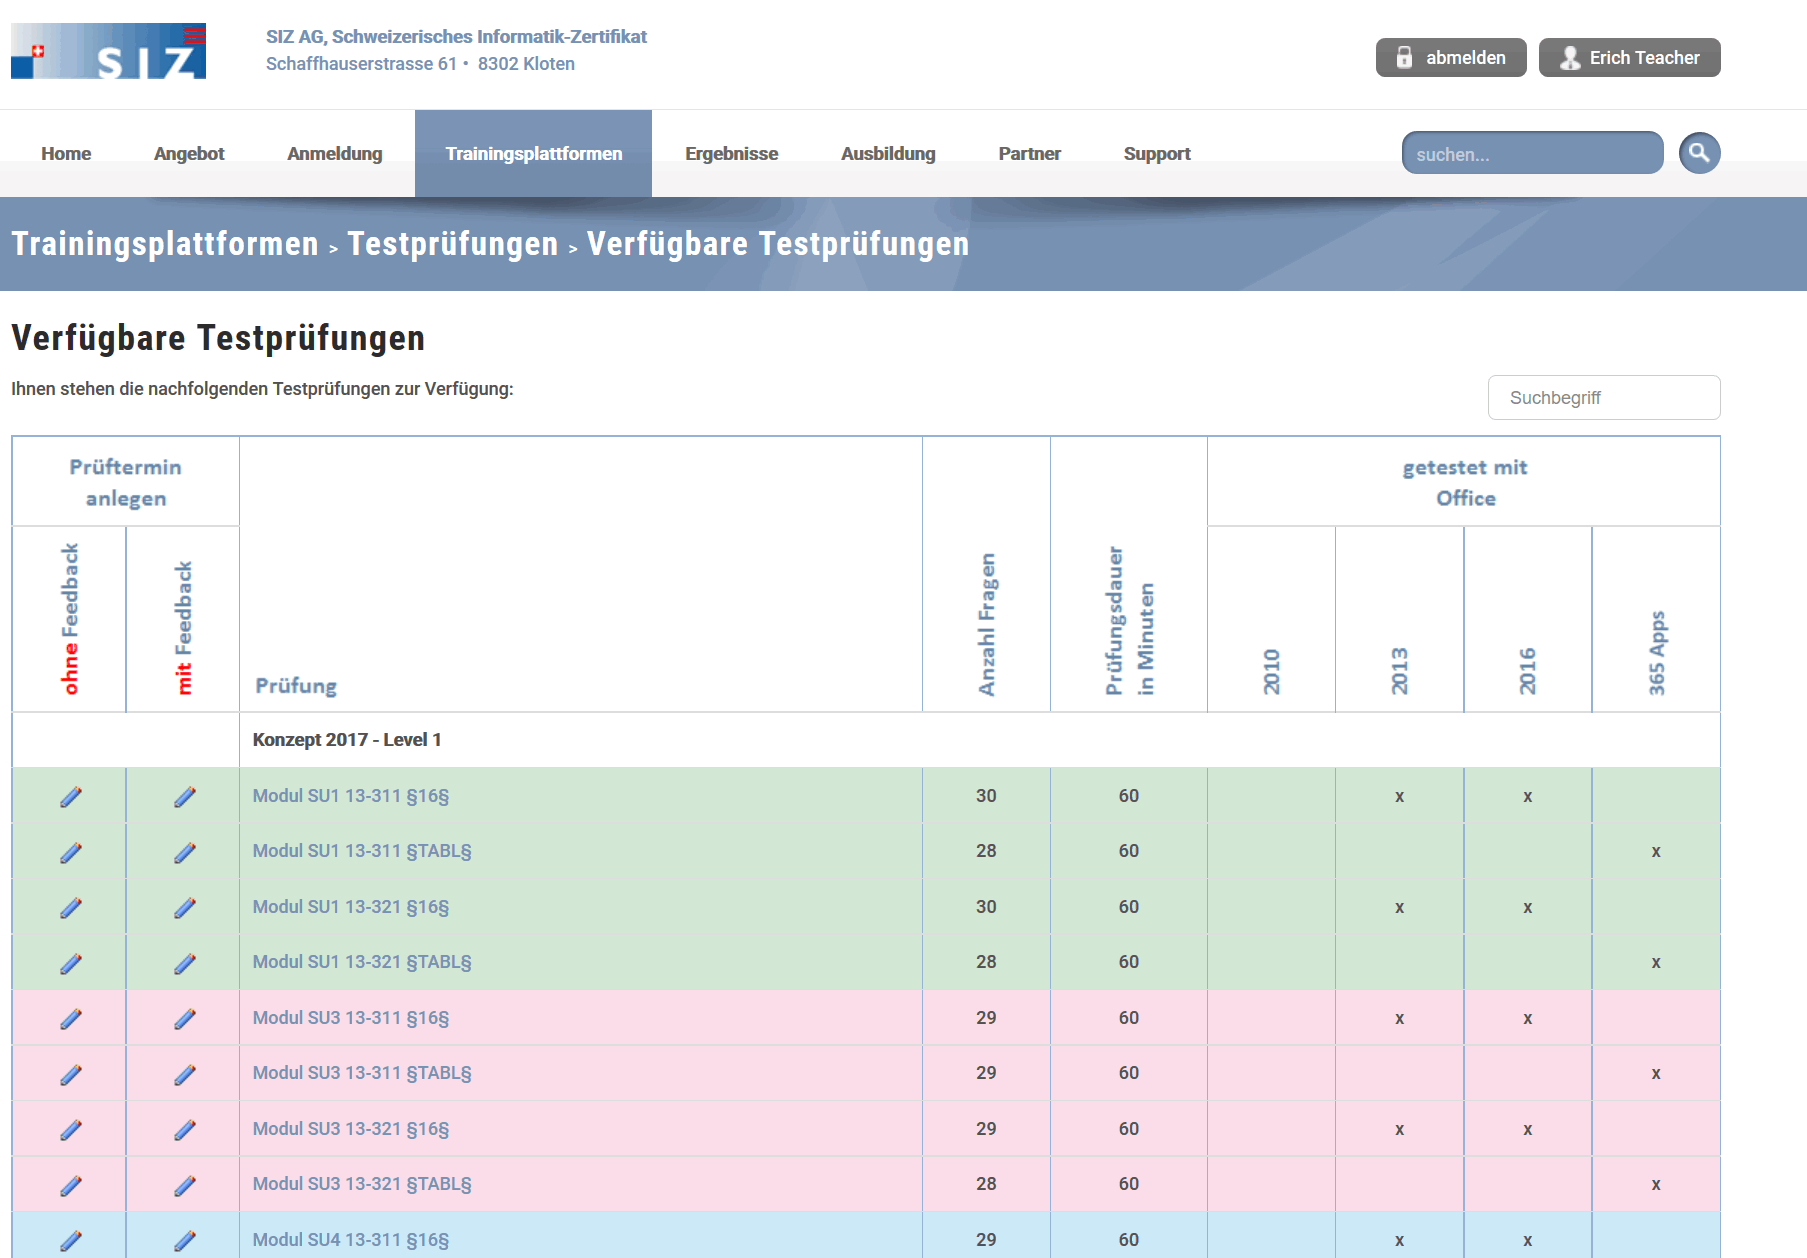Click the Konzept 2017 - Level 1 row

(x=866, y=740)
